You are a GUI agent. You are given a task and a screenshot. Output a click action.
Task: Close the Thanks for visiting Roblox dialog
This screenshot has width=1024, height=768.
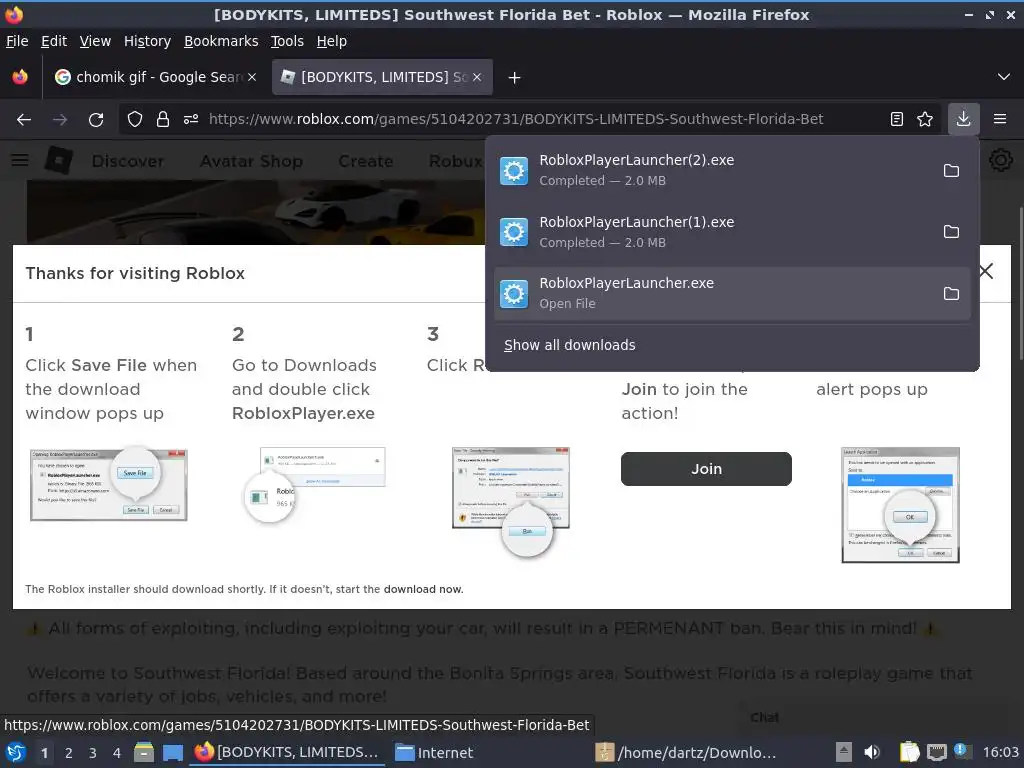(985, 271)
